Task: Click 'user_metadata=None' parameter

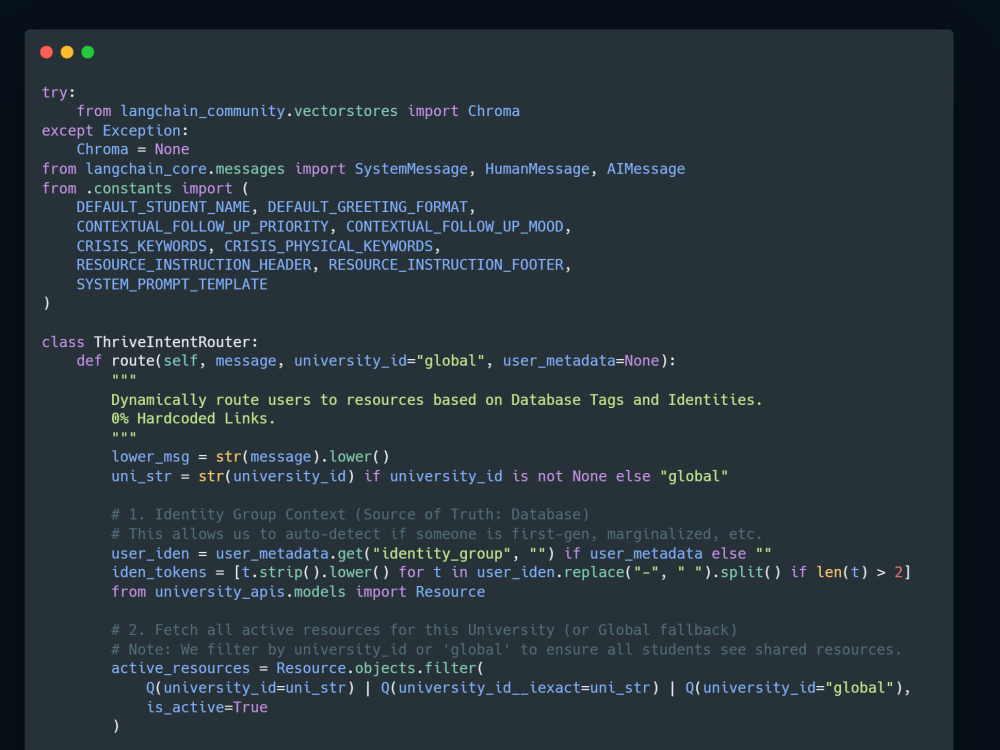Action: pyautogui.click(x=581, y=361)
